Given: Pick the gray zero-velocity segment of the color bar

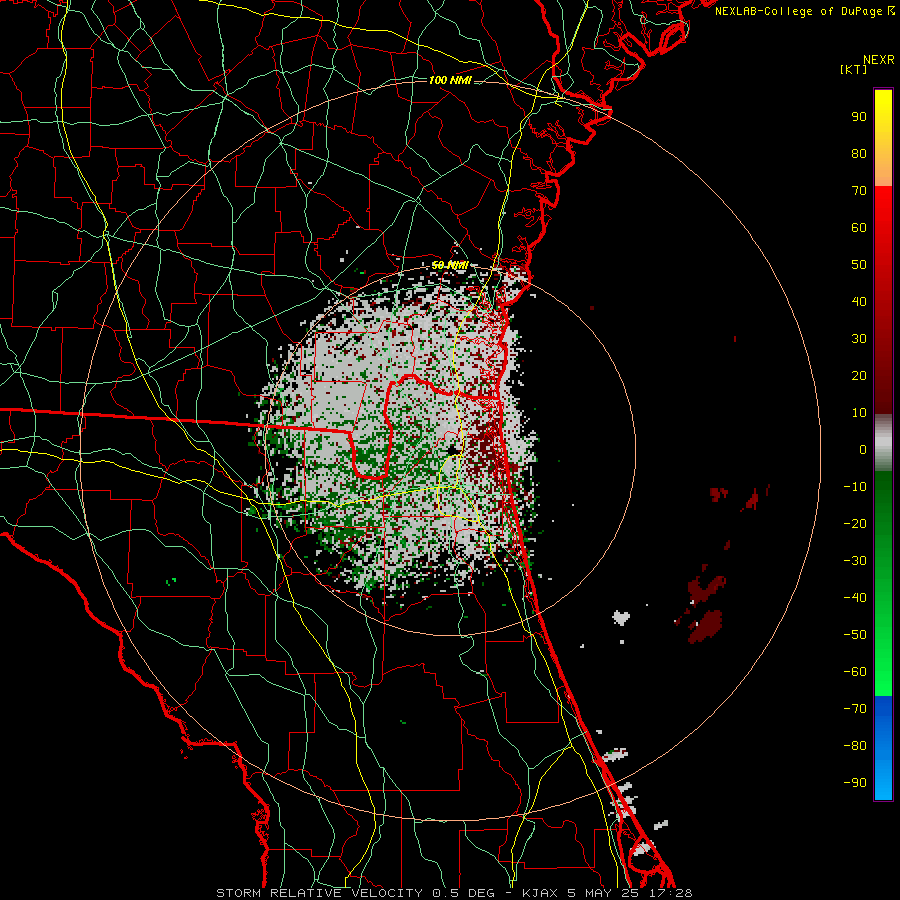Looking at the screenshot, I should click(883, 443).
